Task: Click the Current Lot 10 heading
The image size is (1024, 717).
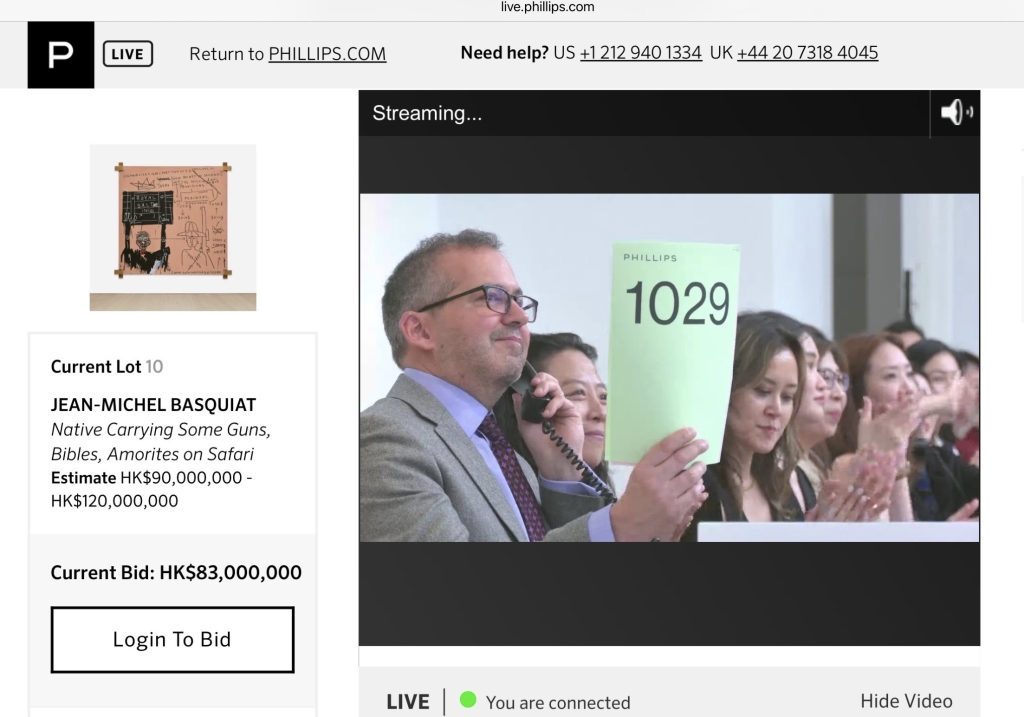Action: pos(106,367)
